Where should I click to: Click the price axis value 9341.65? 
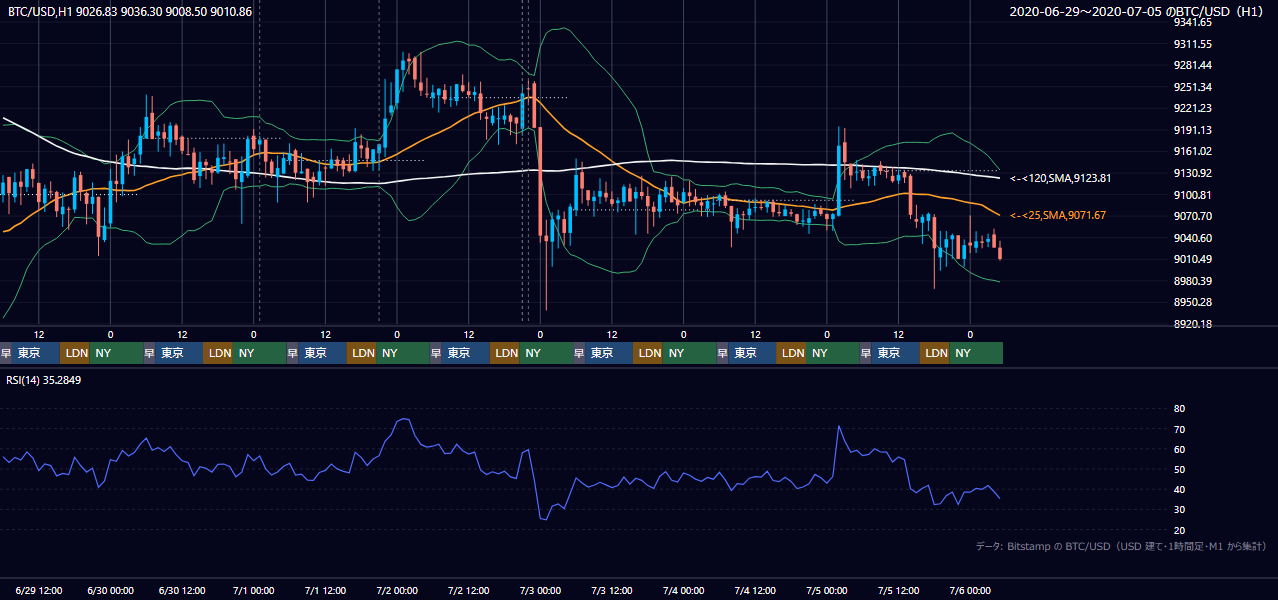(1192, 22)
